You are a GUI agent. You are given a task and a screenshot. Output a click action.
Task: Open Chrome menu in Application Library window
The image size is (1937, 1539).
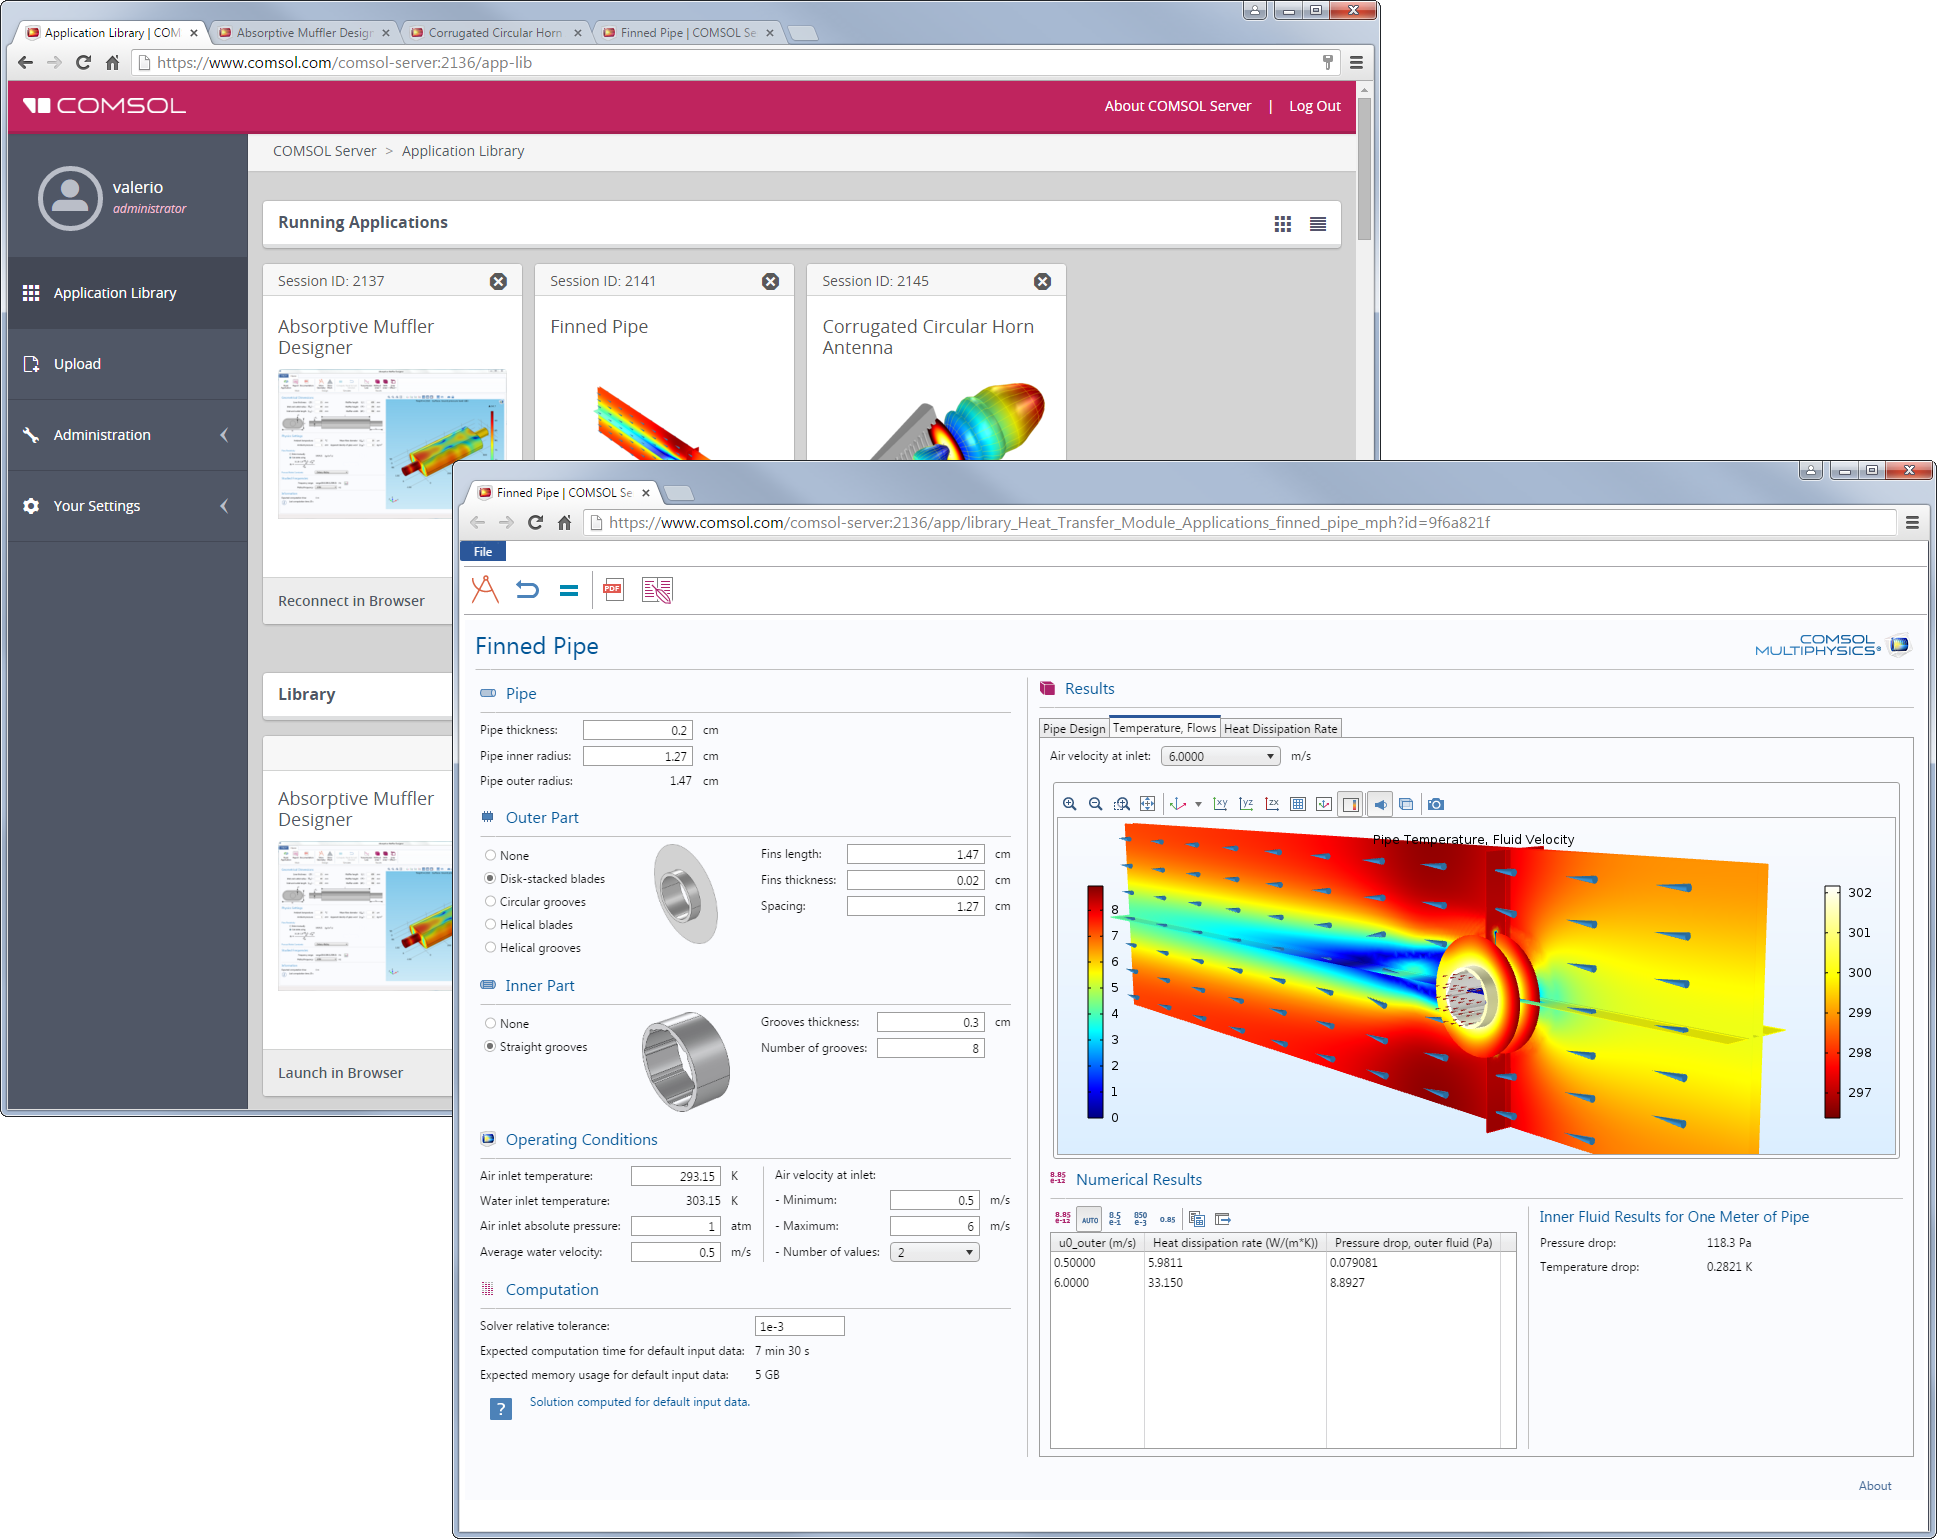[1356, 62]
